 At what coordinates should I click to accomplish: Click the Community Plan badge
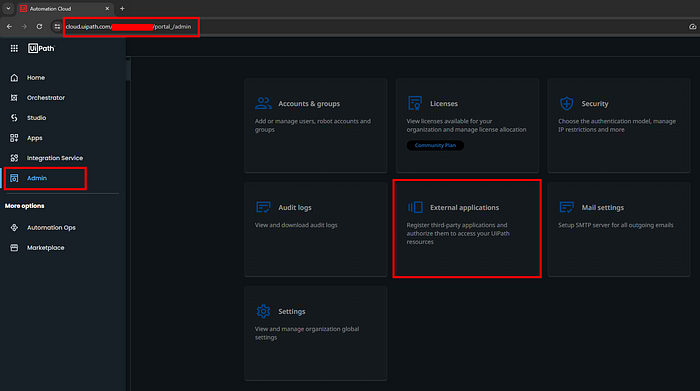[435, 146]
